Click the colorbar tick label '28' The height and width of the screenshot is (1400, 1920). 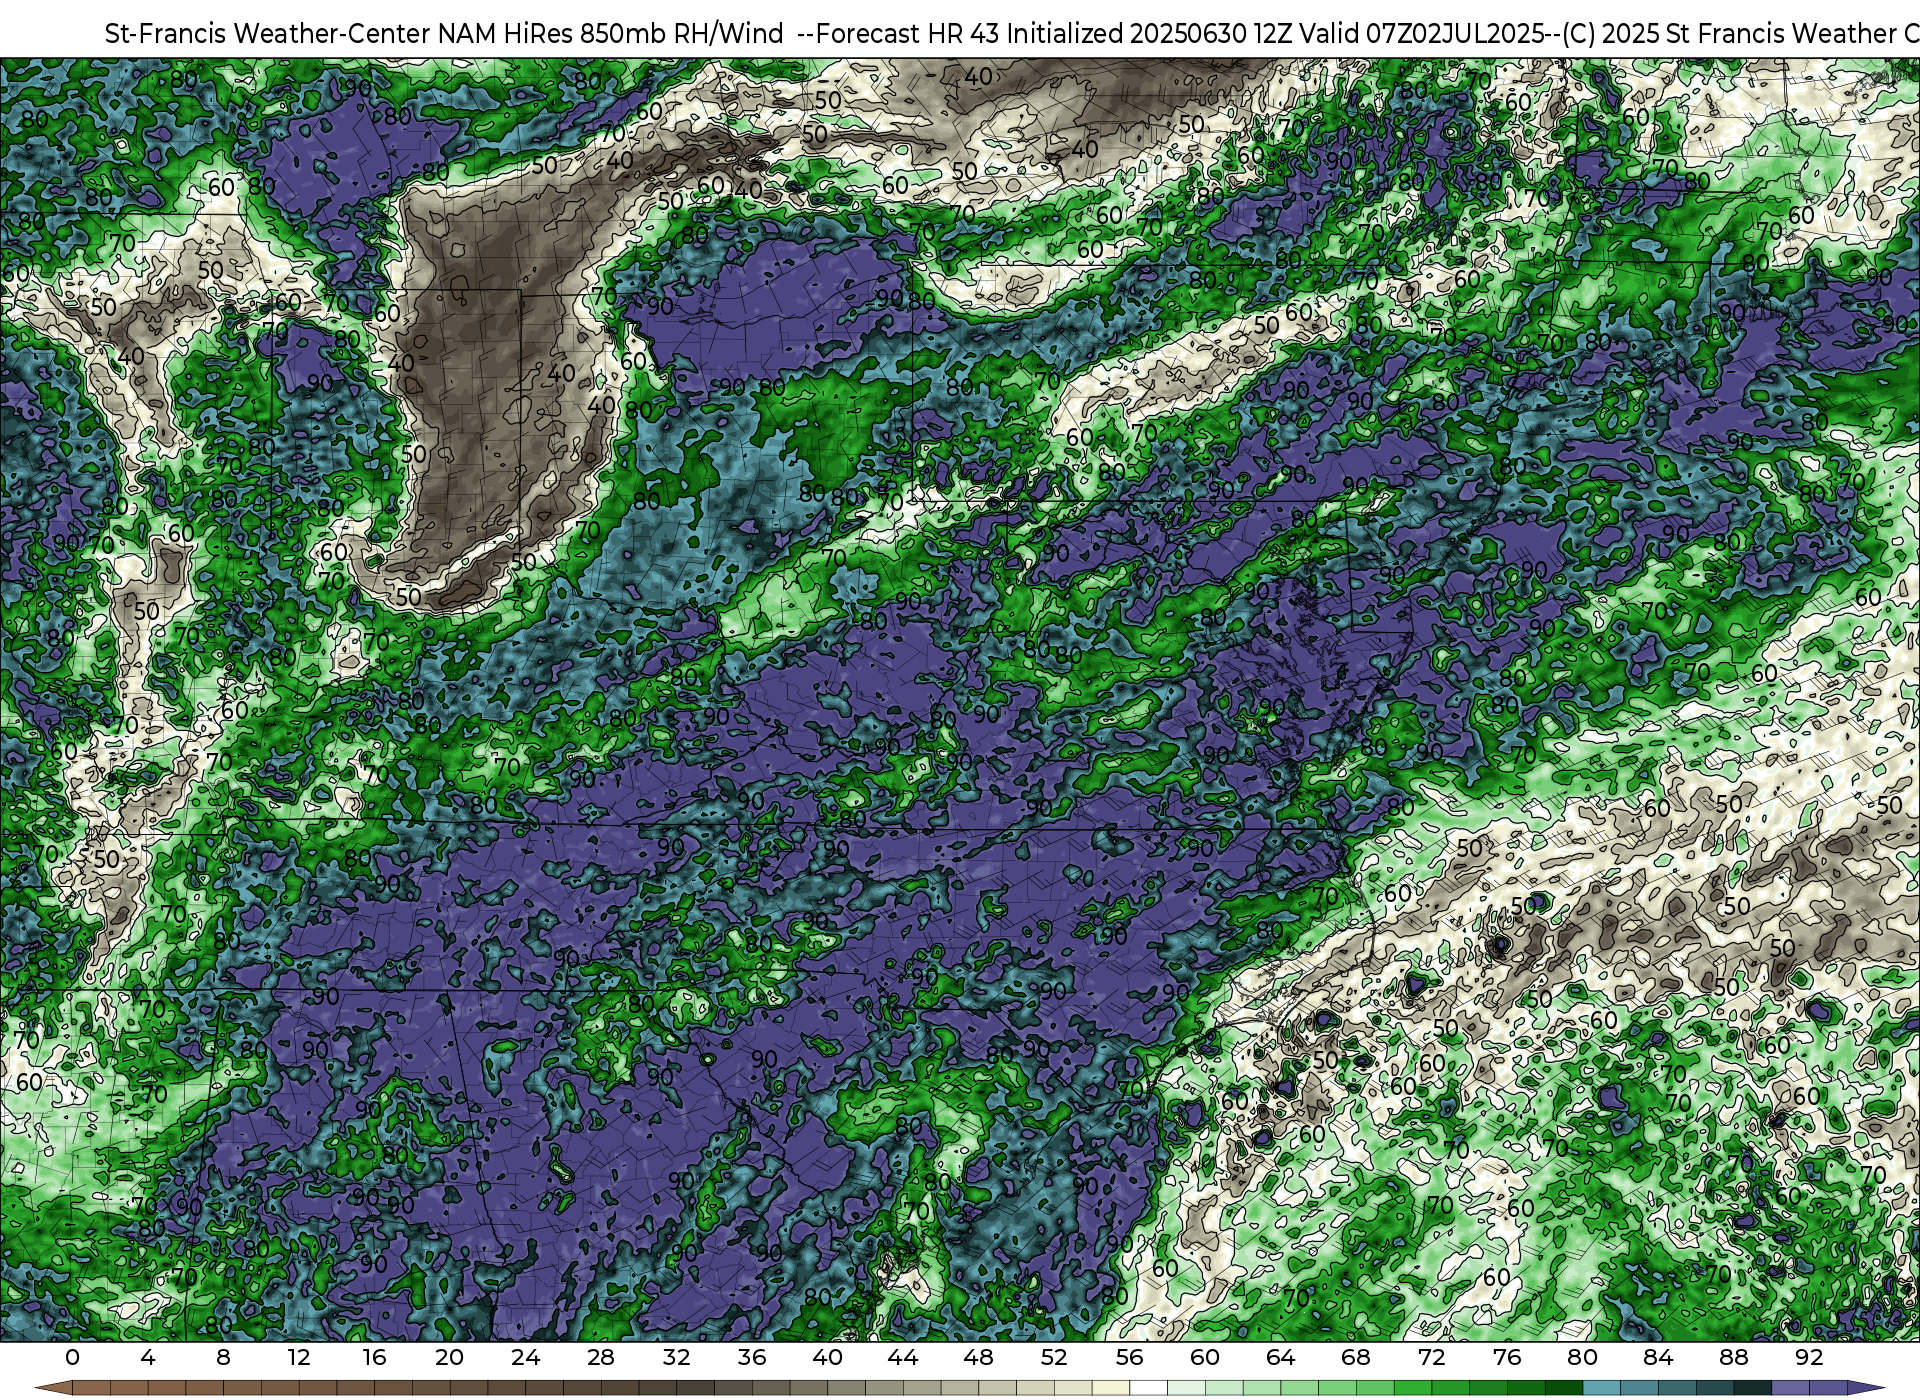[601, 1357]
